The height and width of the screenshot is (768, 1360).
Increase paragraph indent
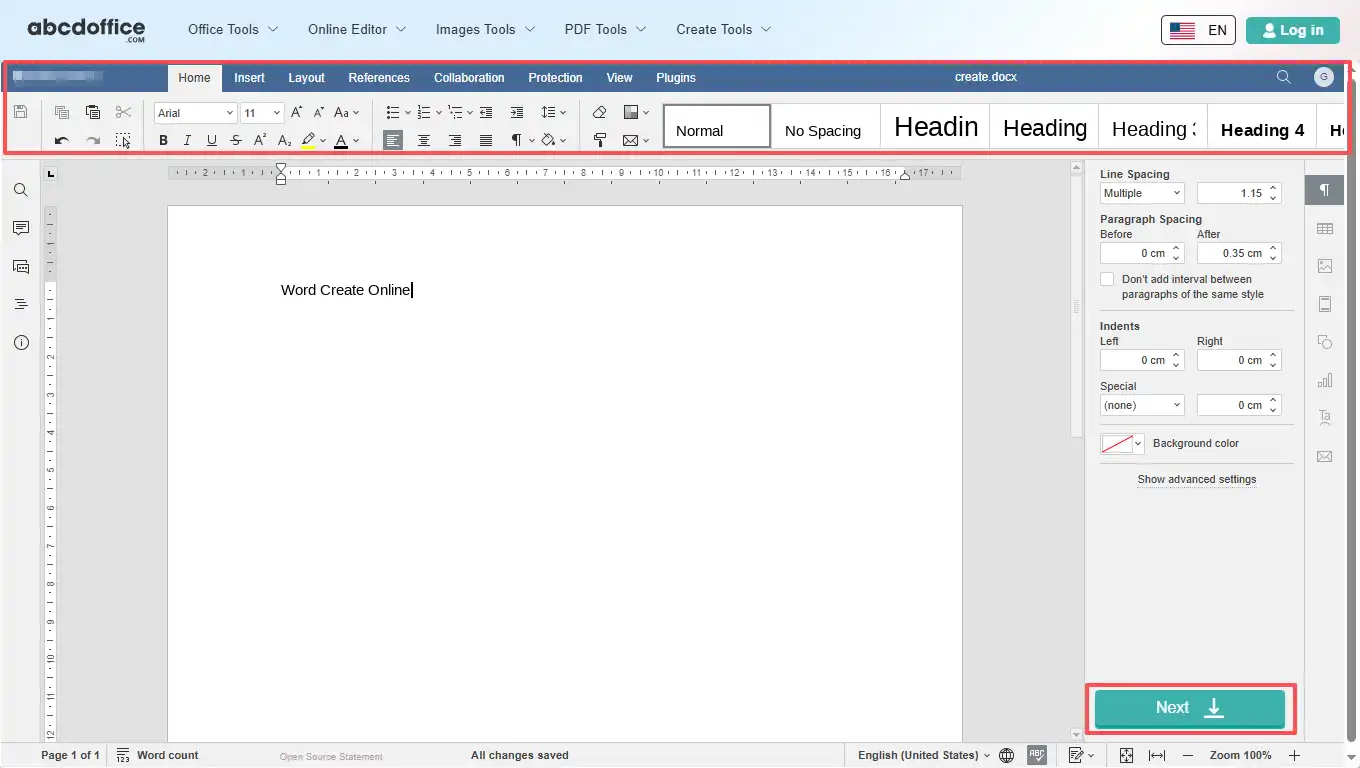pos(517,112)
